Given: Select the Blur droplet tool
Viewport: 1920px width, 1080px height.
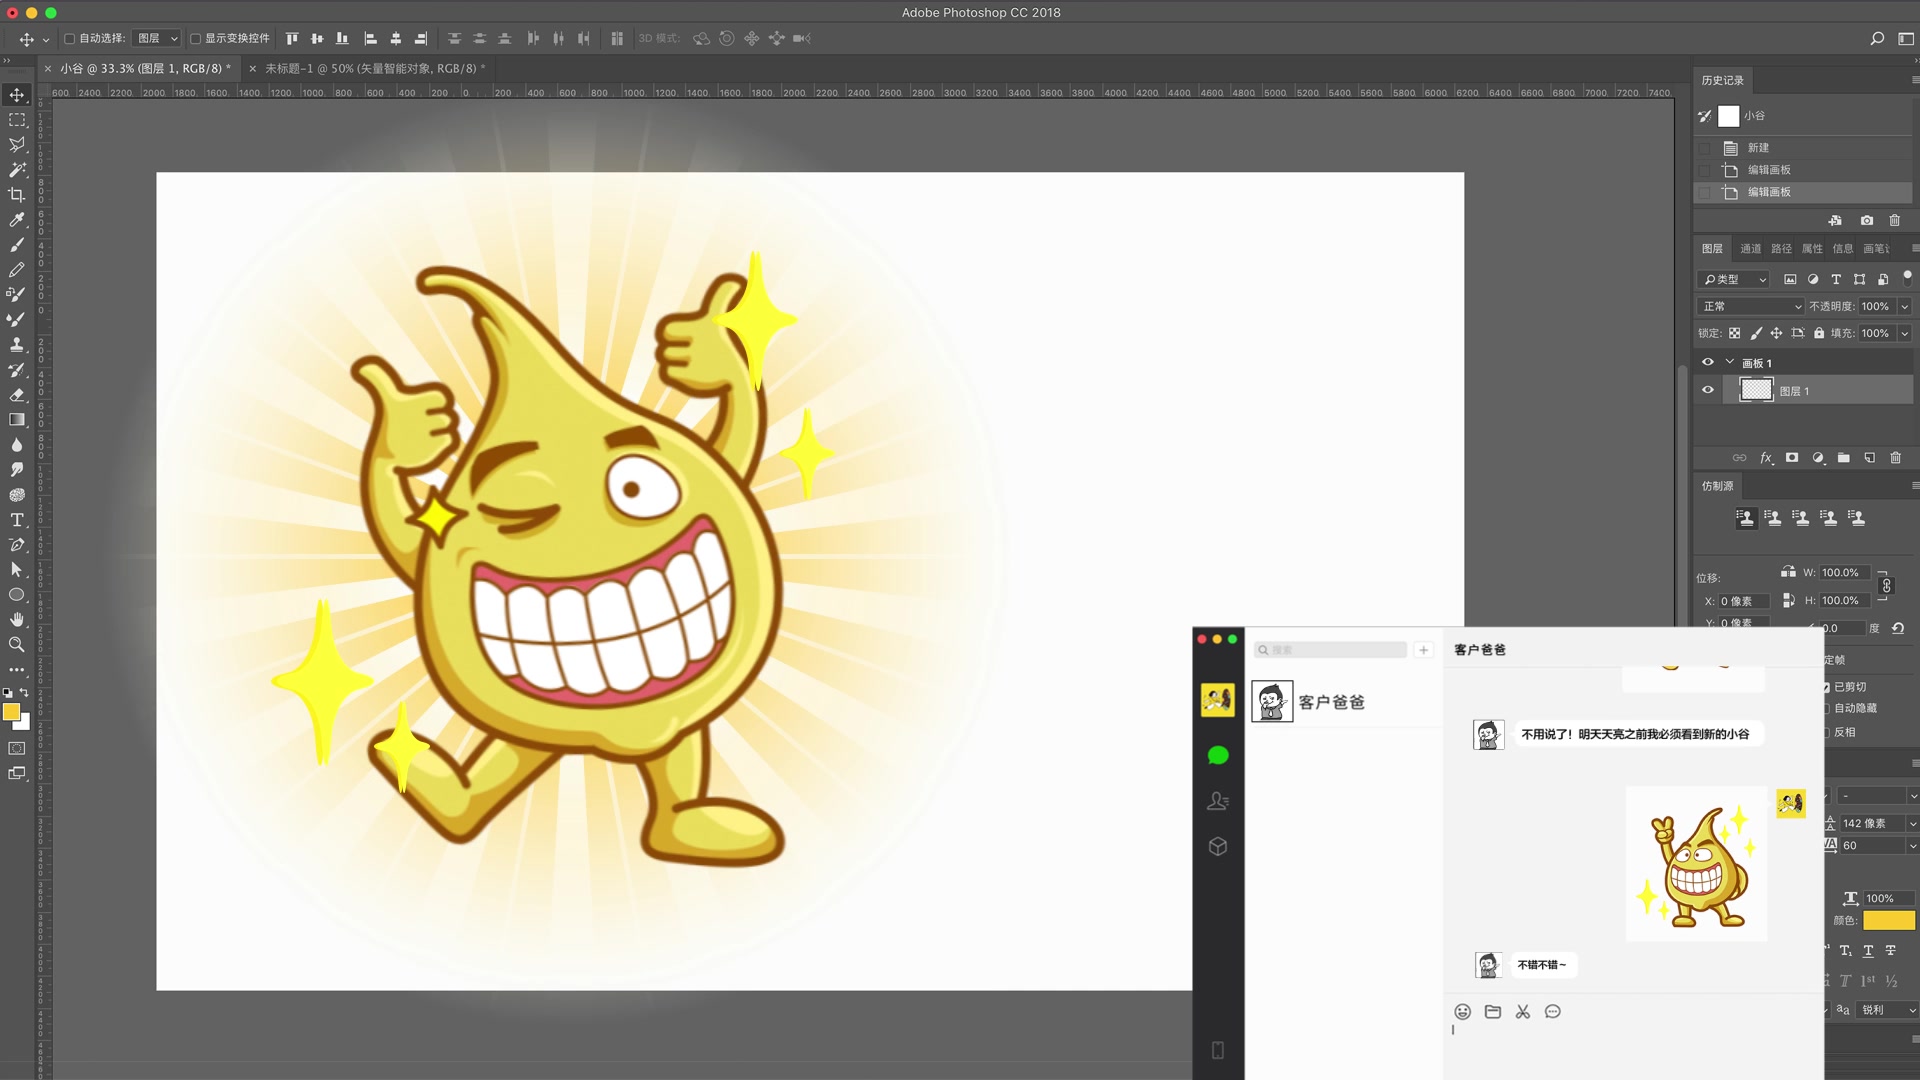Looking at the screenshot, I should point(17,445).
